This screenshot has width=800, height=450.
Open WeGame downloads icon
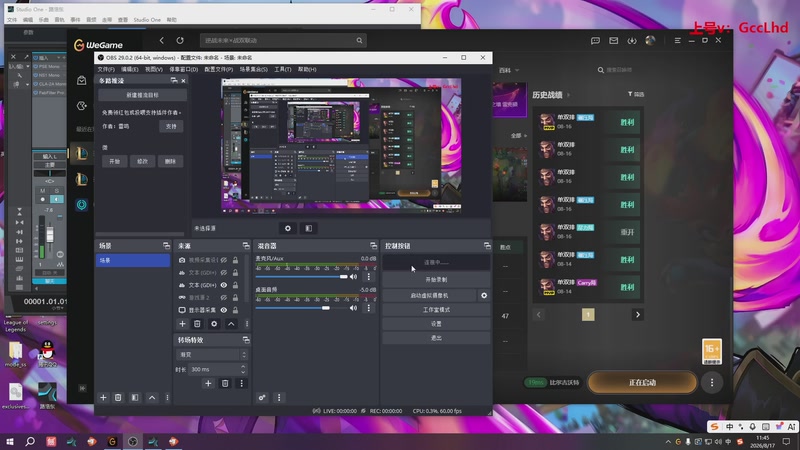tap(632, 40)
